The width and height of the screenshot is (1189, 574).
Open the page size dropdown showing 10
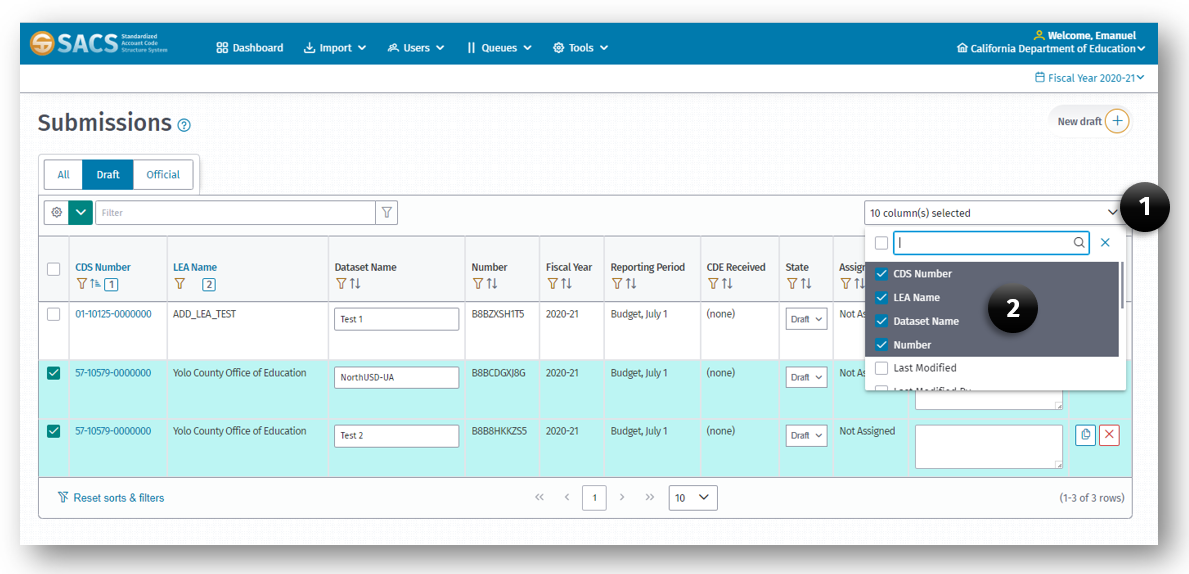click(692, 497)
